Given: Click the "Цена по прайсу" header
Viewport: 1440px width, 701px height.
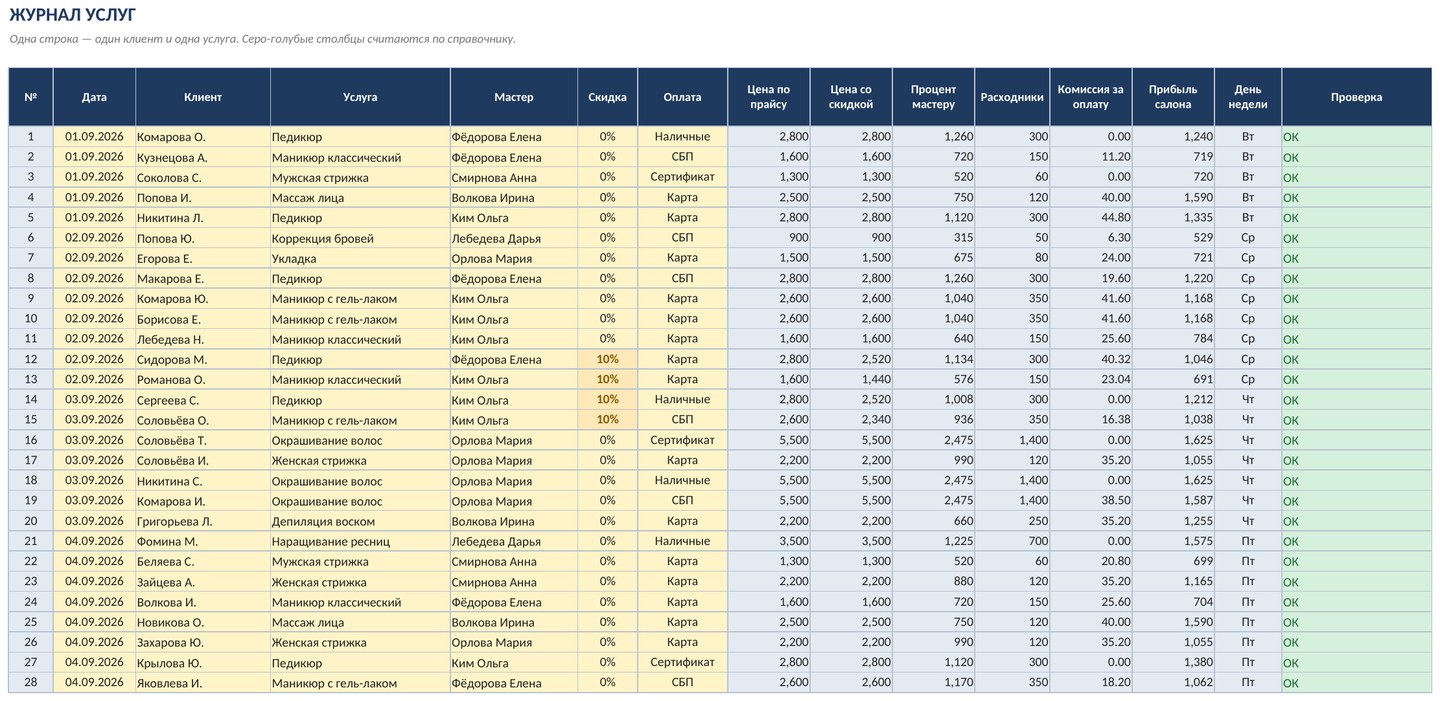Looking at the screenshot, I should tap(768, 97).
